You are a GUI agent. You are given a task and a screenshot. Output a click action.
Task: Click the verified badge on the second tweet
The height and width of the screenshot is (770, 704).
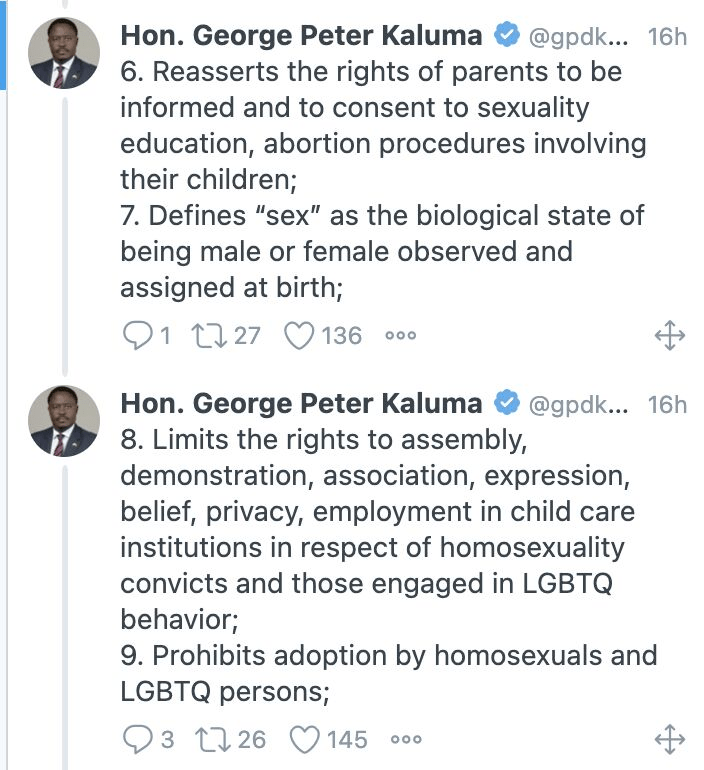pyautogui.click(x=507, y=404)
